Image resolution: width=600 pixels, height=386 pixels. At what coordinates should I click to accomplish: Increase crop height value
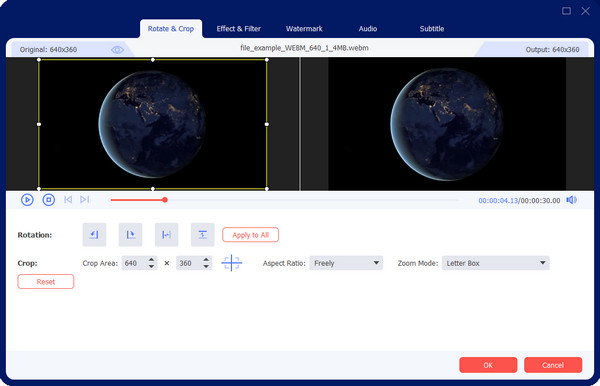pyautogui.click(x=206, y=260)
